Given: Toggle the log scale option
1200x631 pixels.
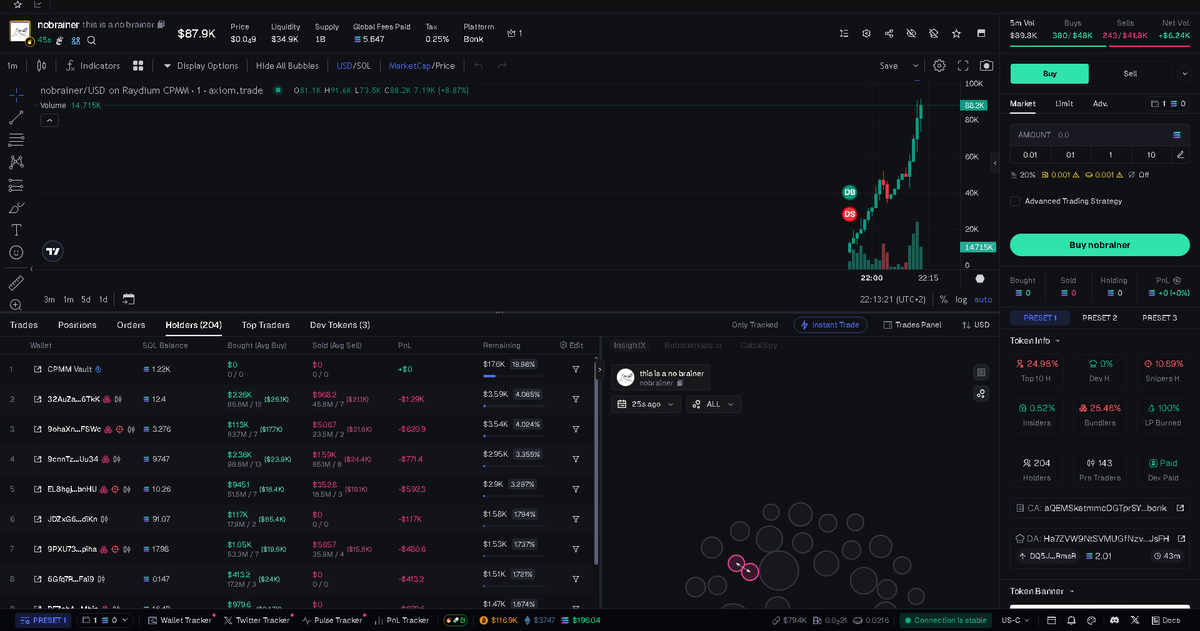Looking at the screenshot, I should pyautogui.click(x=961, y=299).
